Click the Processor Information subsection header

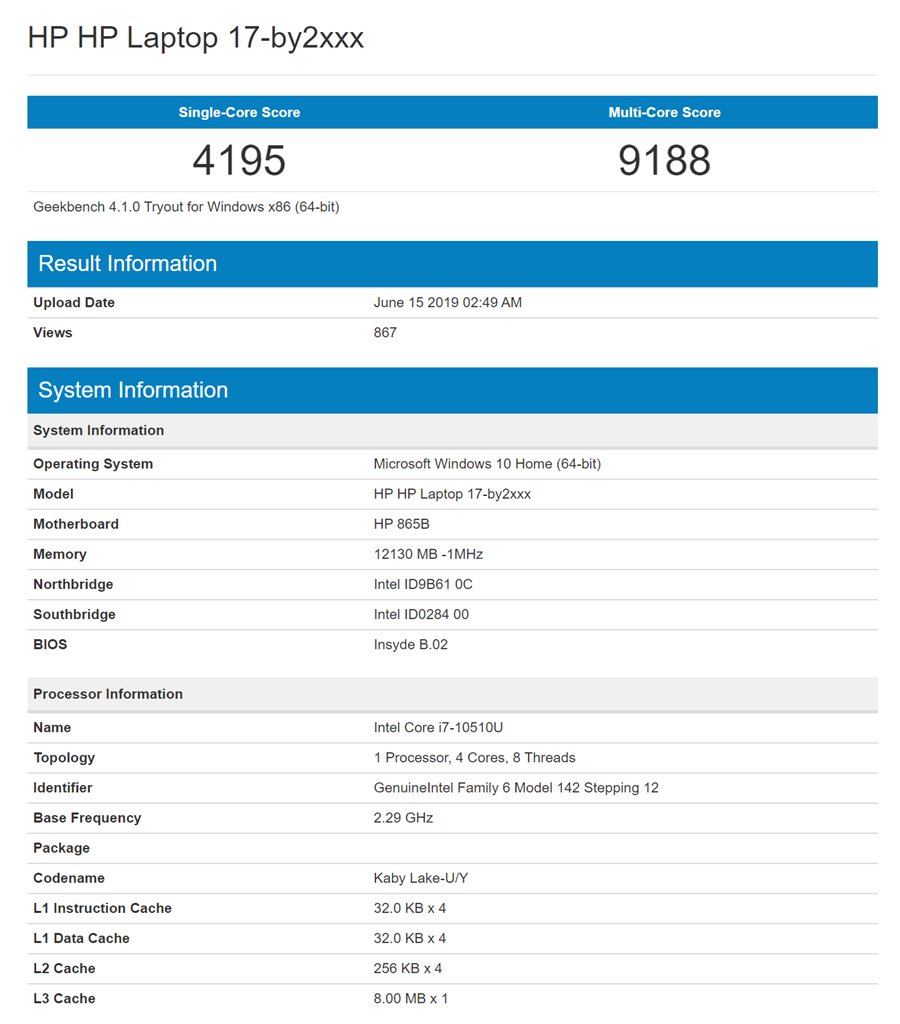(x=107, y=694)
